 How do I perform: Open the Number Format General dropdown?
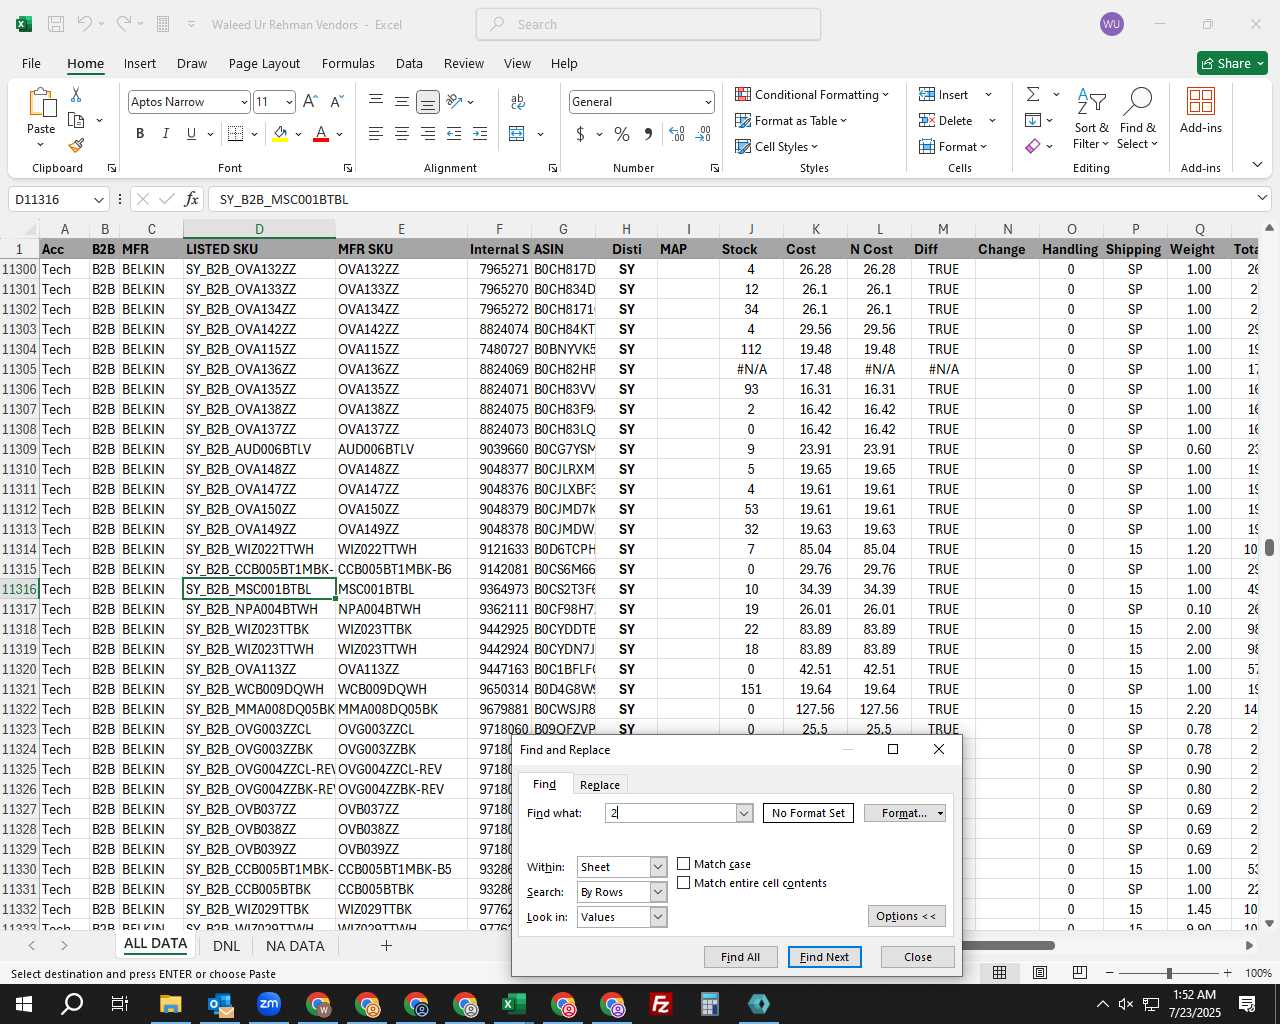pyautogui.click(x=708, y=102)
